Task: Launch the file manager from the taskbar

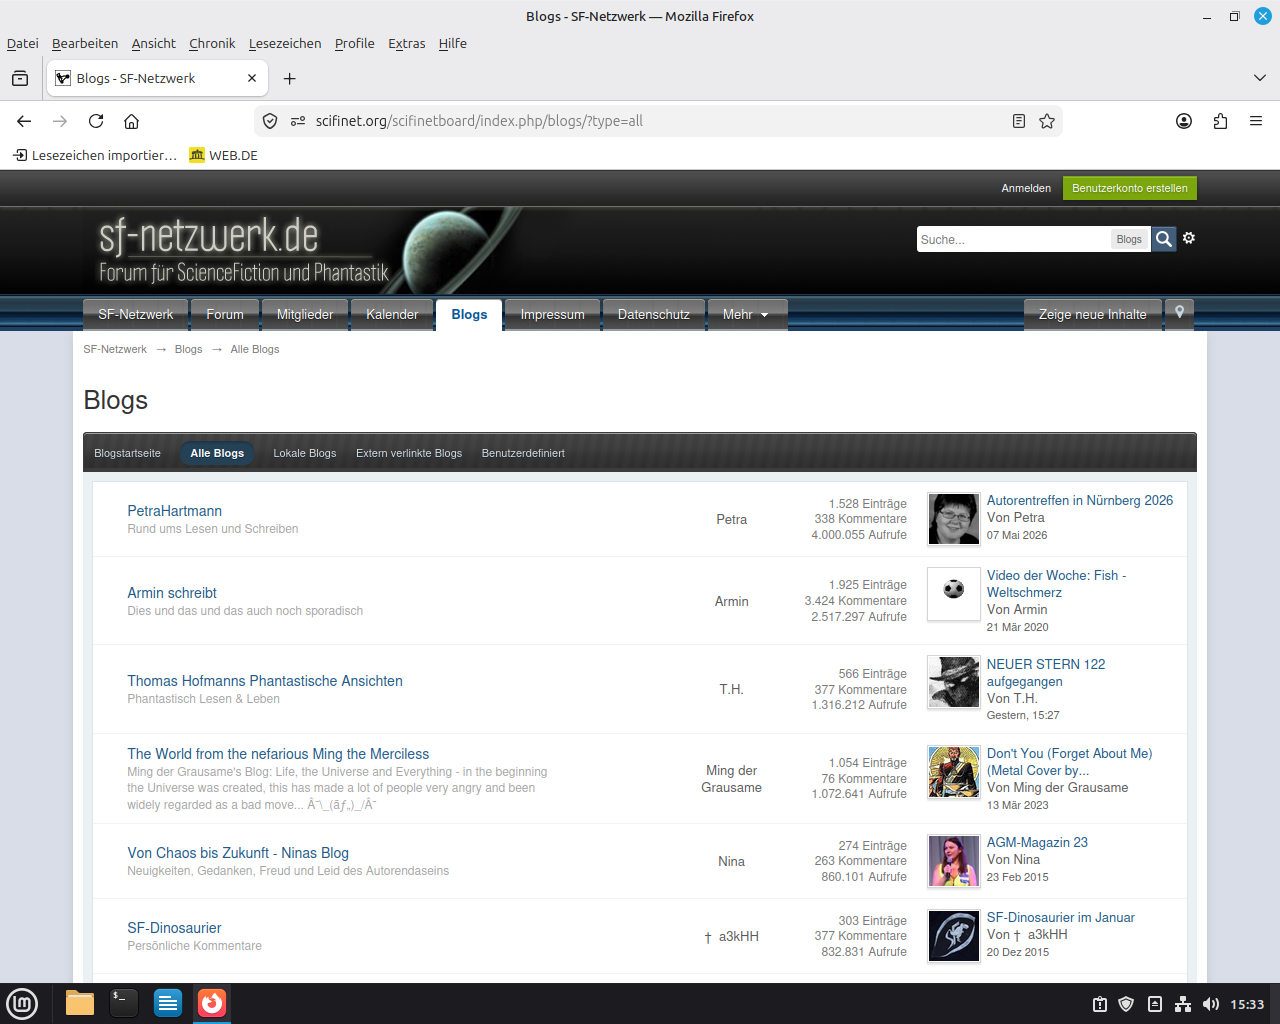Action: (x=80, y=1003)
